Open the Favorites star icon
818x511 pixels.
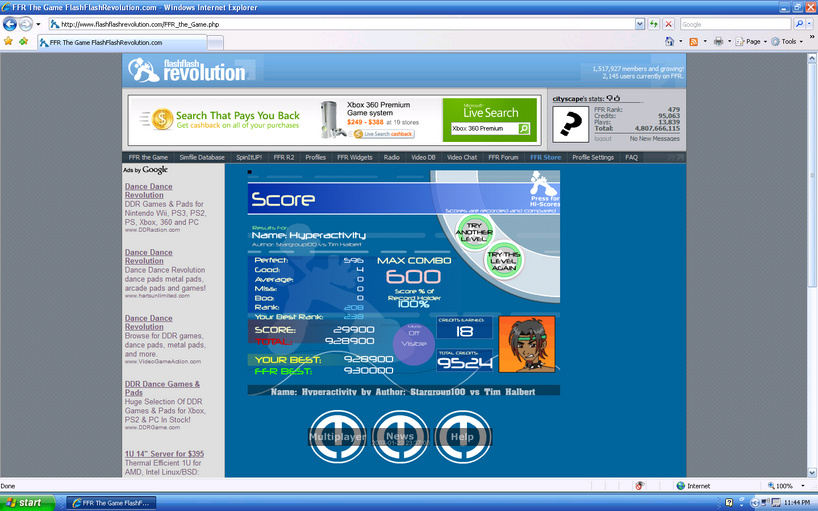click(8, 41)
